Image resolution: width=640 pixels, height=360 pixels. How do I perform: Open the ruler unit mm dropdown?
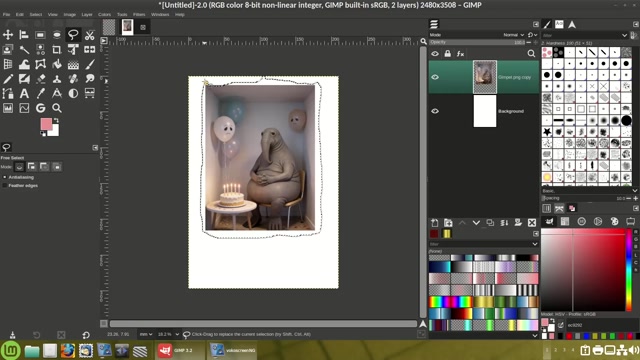pyautogui.click(x=146, y=334)
